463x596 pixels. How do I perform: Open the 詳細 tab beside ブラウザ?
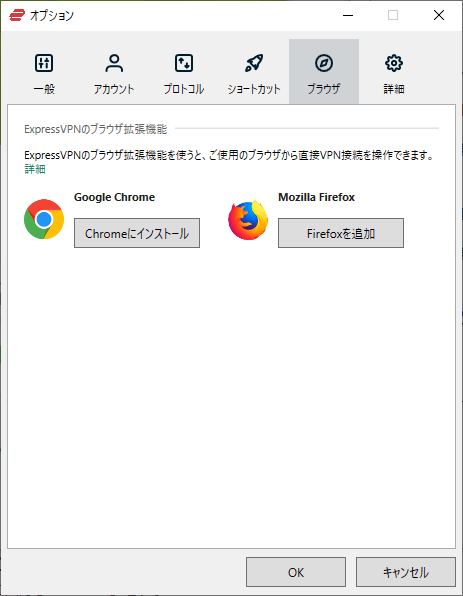coord(394,89)
